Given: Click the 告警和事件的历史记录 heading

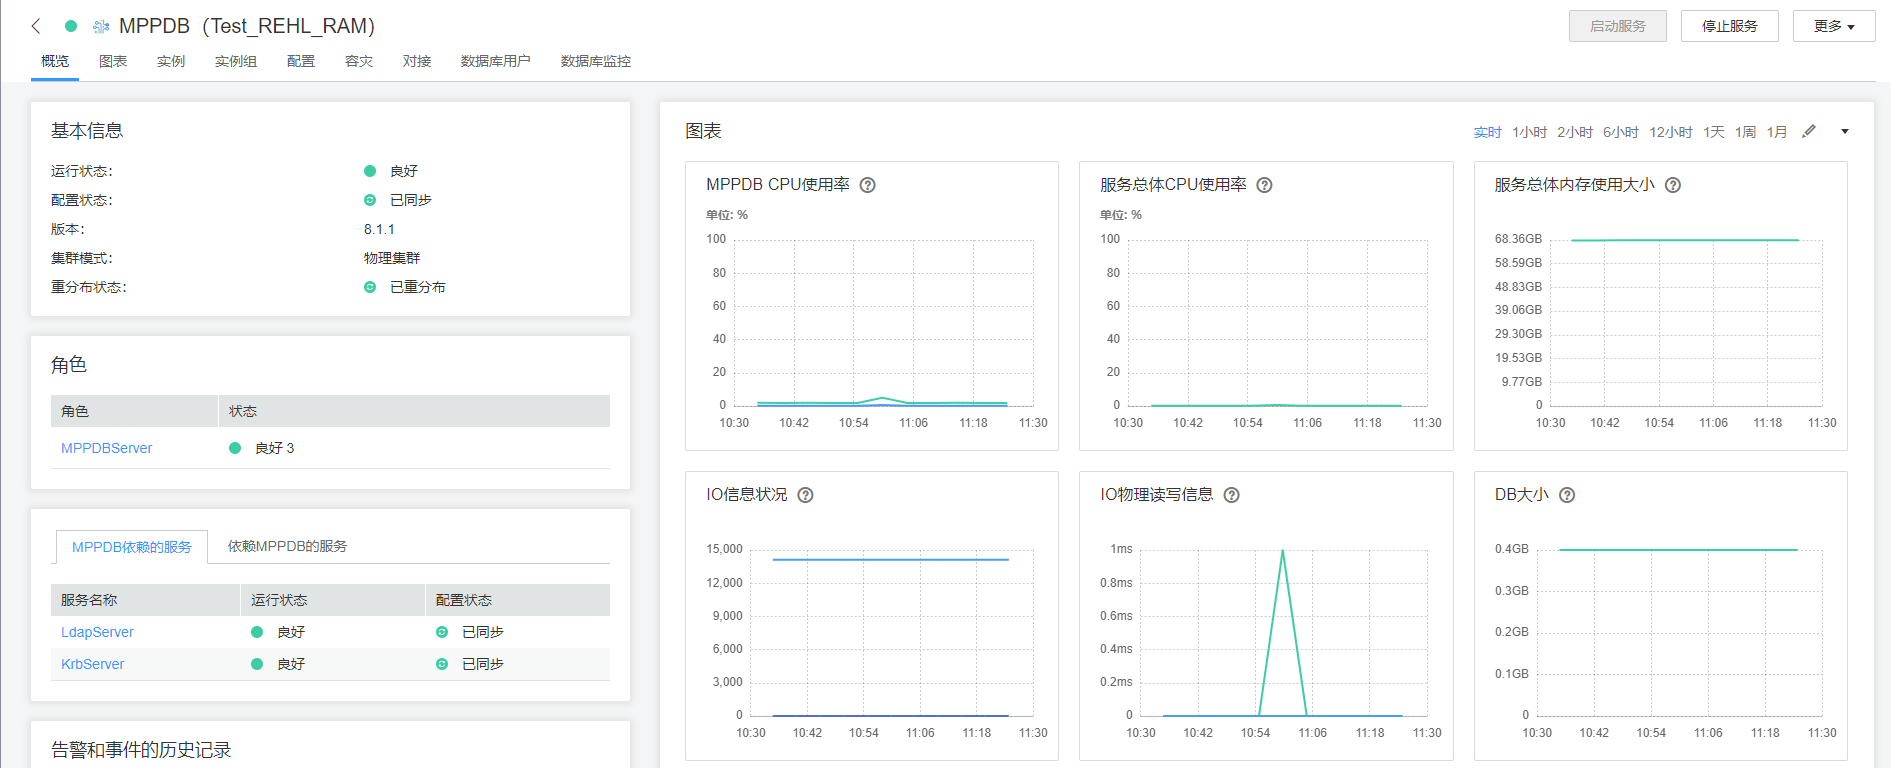Looking at the screenshot, I should [141, 750].
